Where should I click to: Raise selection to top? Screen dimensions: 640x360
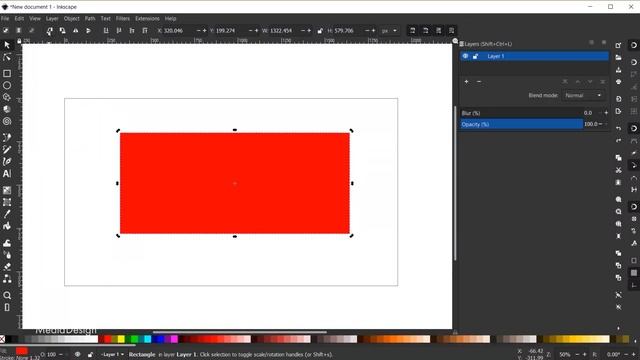(x=145, y=31)
